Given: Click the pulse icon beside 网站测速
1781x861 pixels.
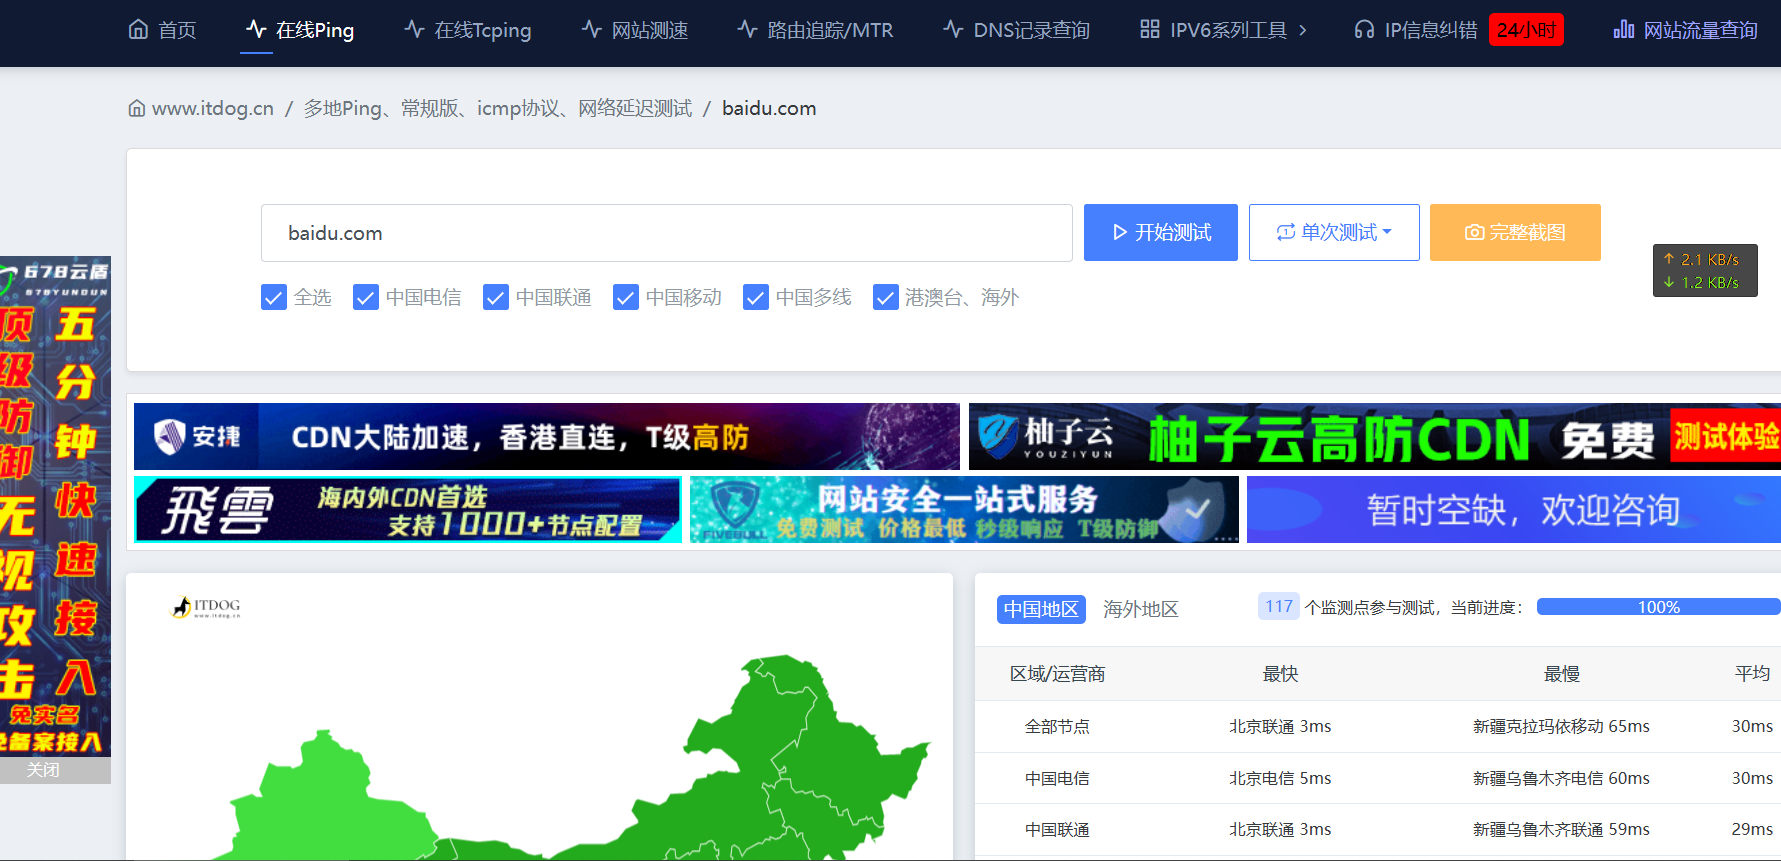Looking at the screenshot, I should (x=592, y=29).
